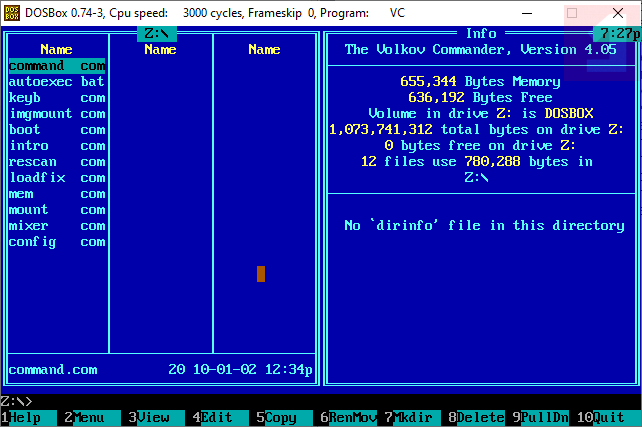Click the Volkov Commander version text
Screen dimensions: 642x427
point(480,50)
